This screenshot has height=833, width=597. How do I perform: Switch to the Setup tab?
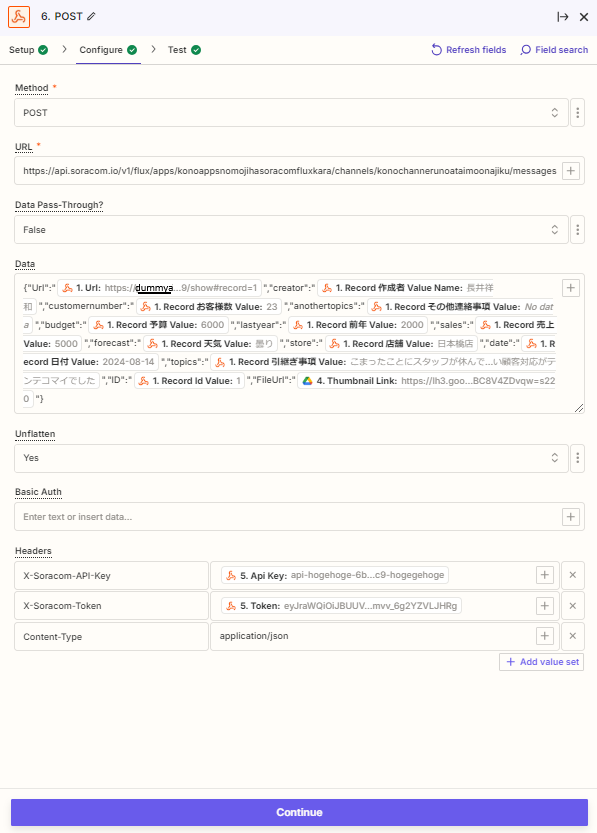[x=28, y=50]
